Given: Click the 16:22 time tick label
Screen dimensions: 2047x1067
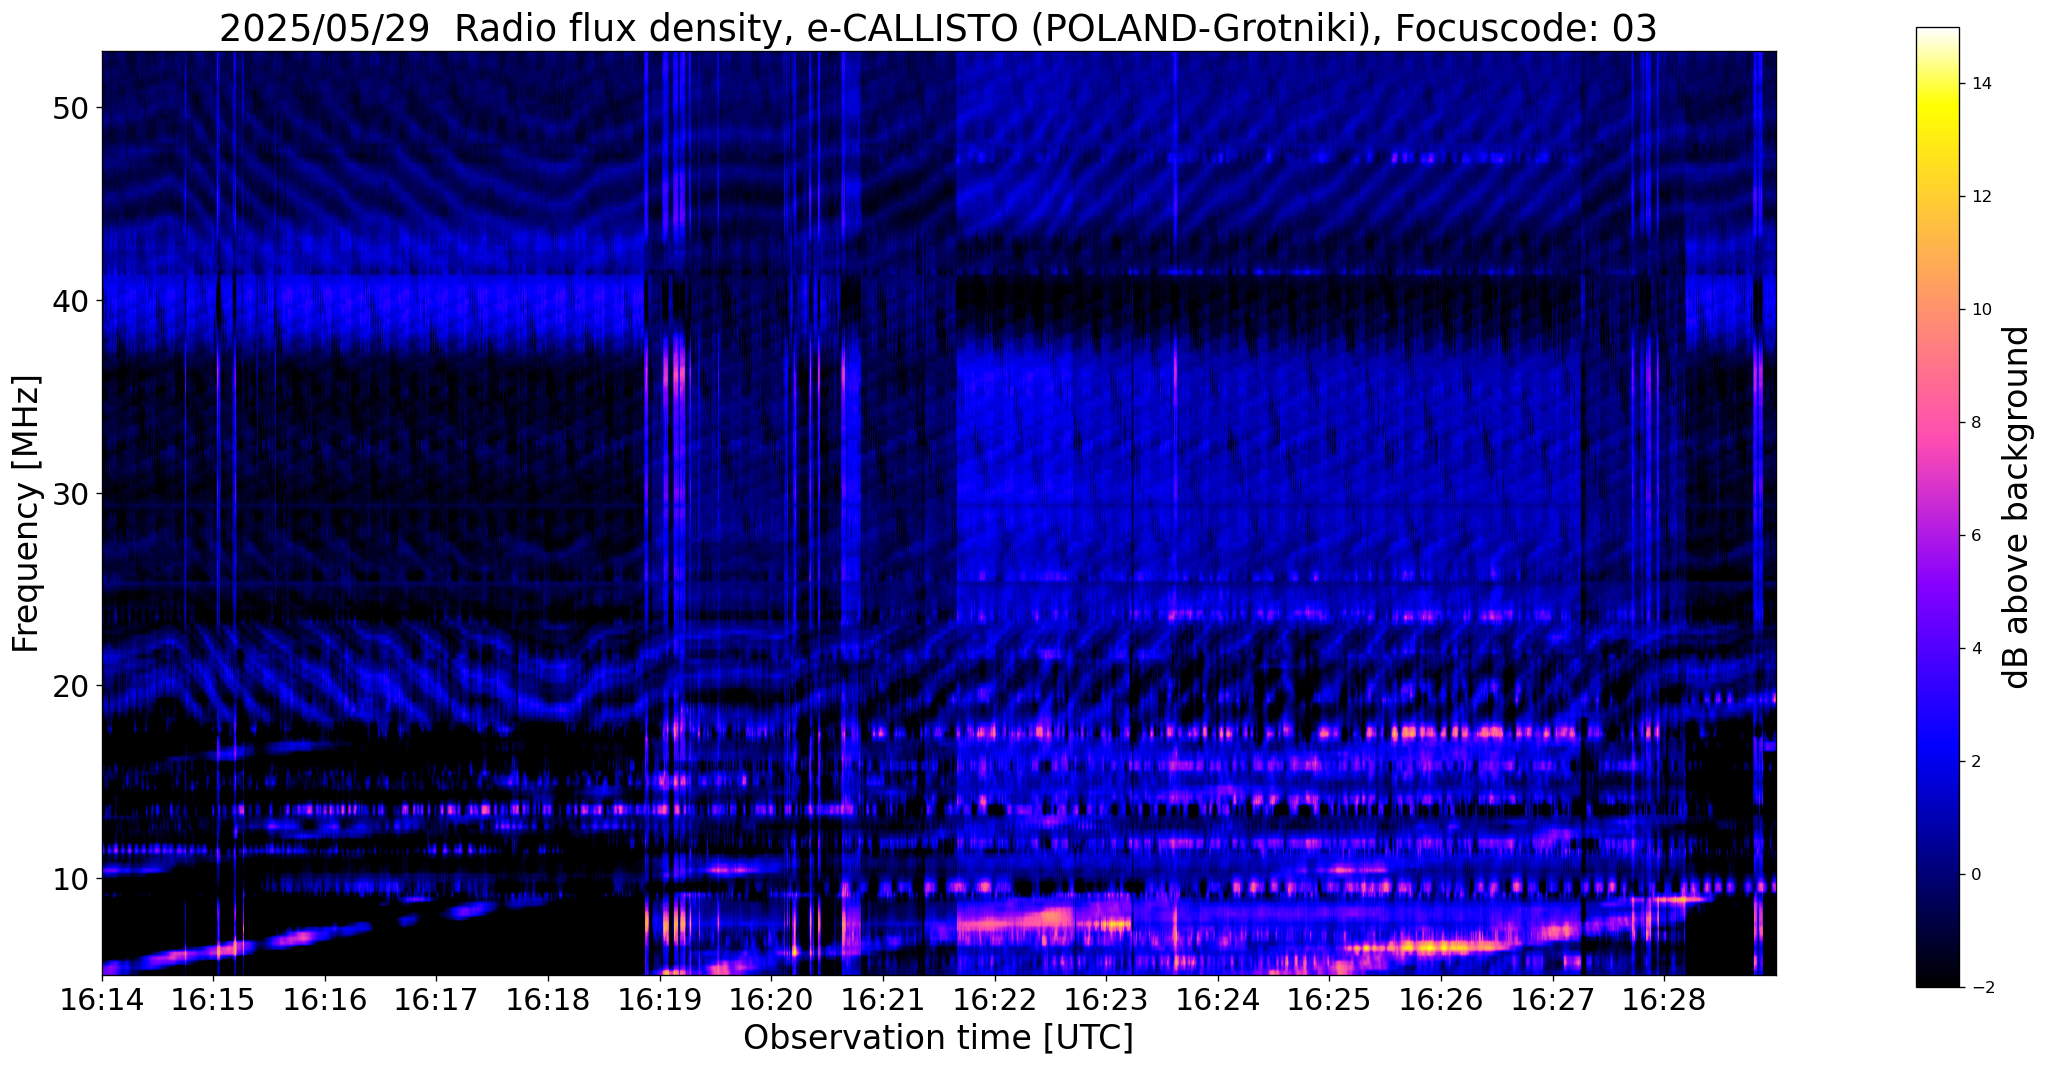Looking at the screenshot, I should (994, 1000).
